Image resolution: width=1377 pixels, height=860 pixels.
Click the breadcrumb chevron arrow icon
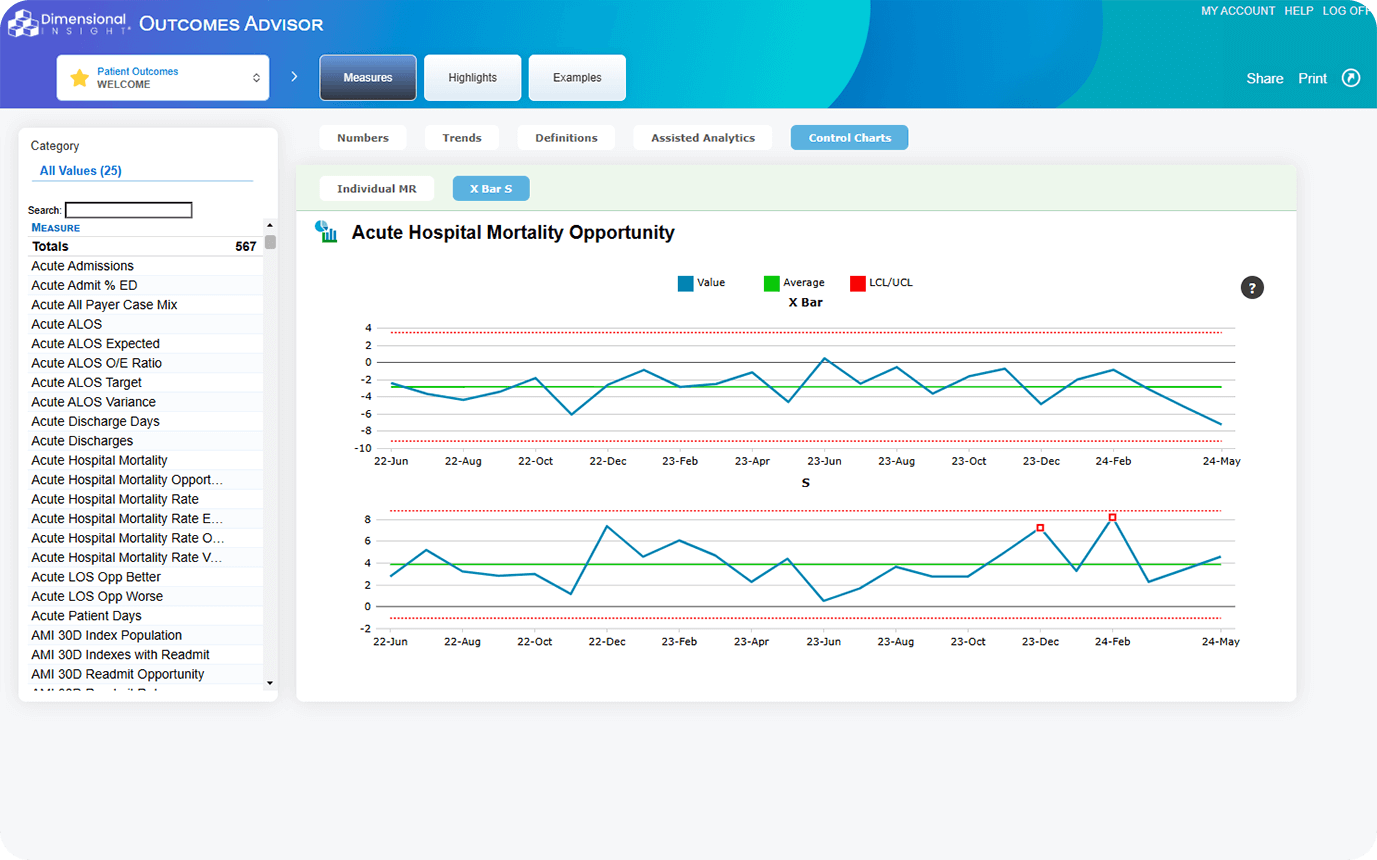294,77
